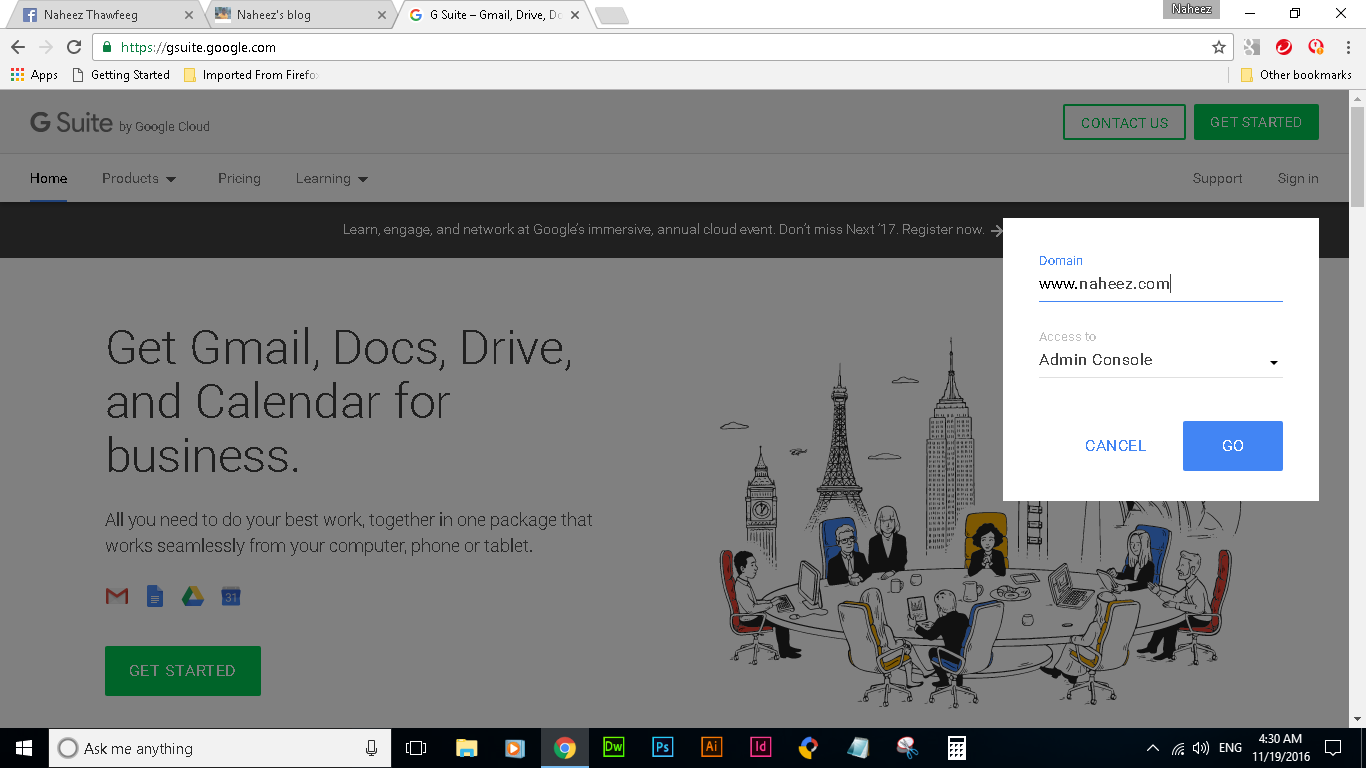Open the Getting Started bookmark
The height and width of the screenshot is (768, 1366).
tap(121, 75)
